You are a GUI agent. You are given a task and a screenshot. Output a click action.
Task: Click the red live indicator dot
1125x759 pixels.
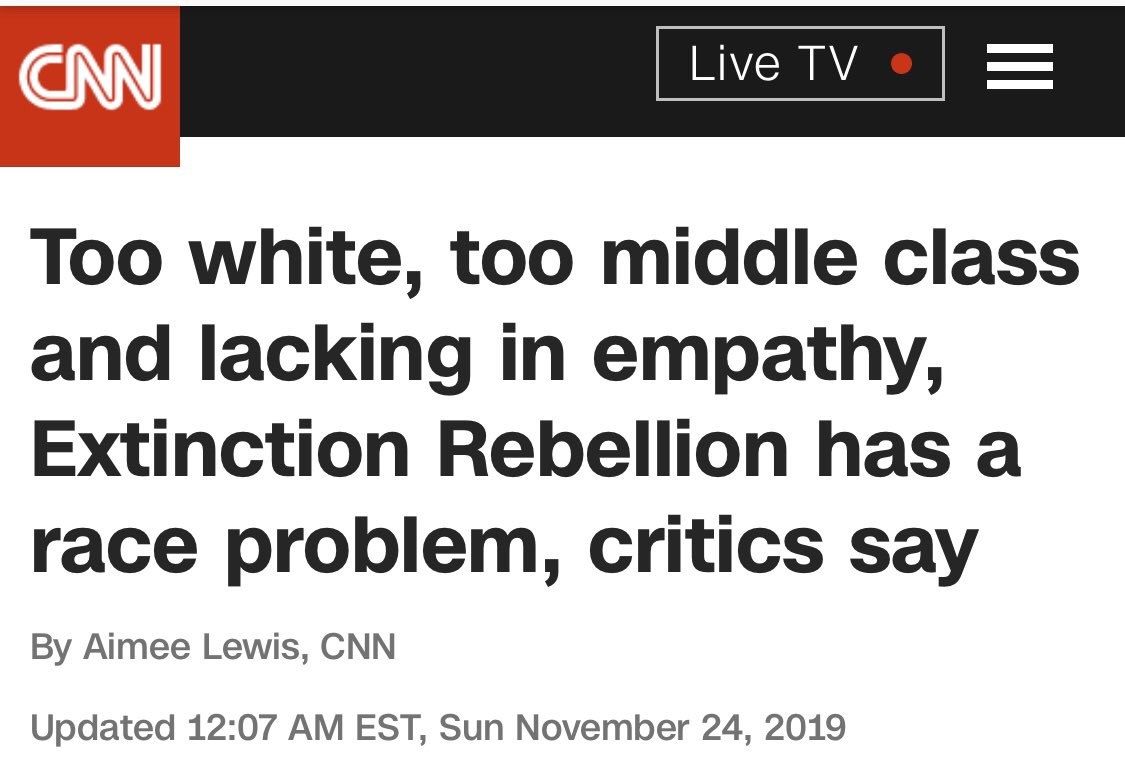click(901, 64)
